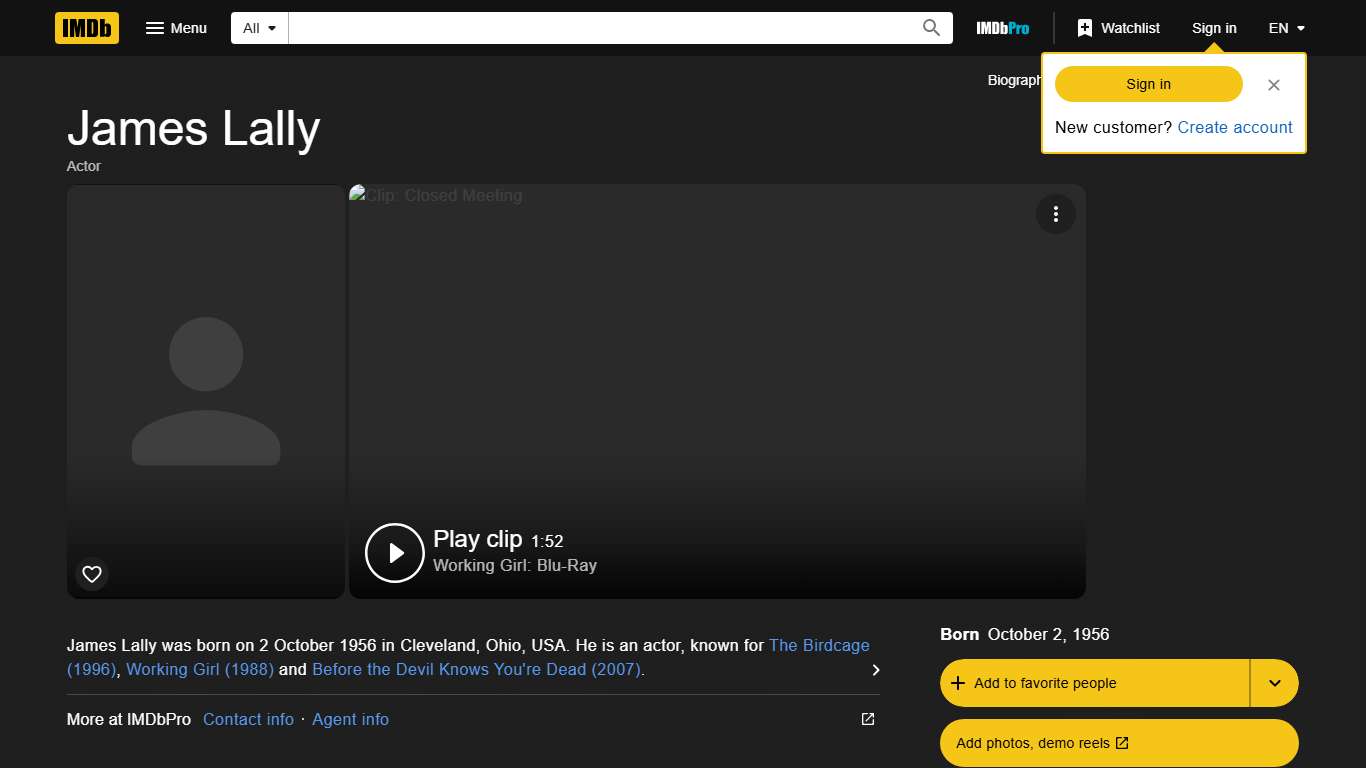This screenshot has height=768, width=1366.
Task: Favorite James Lally with the heart icon
Action: point(91,574)
